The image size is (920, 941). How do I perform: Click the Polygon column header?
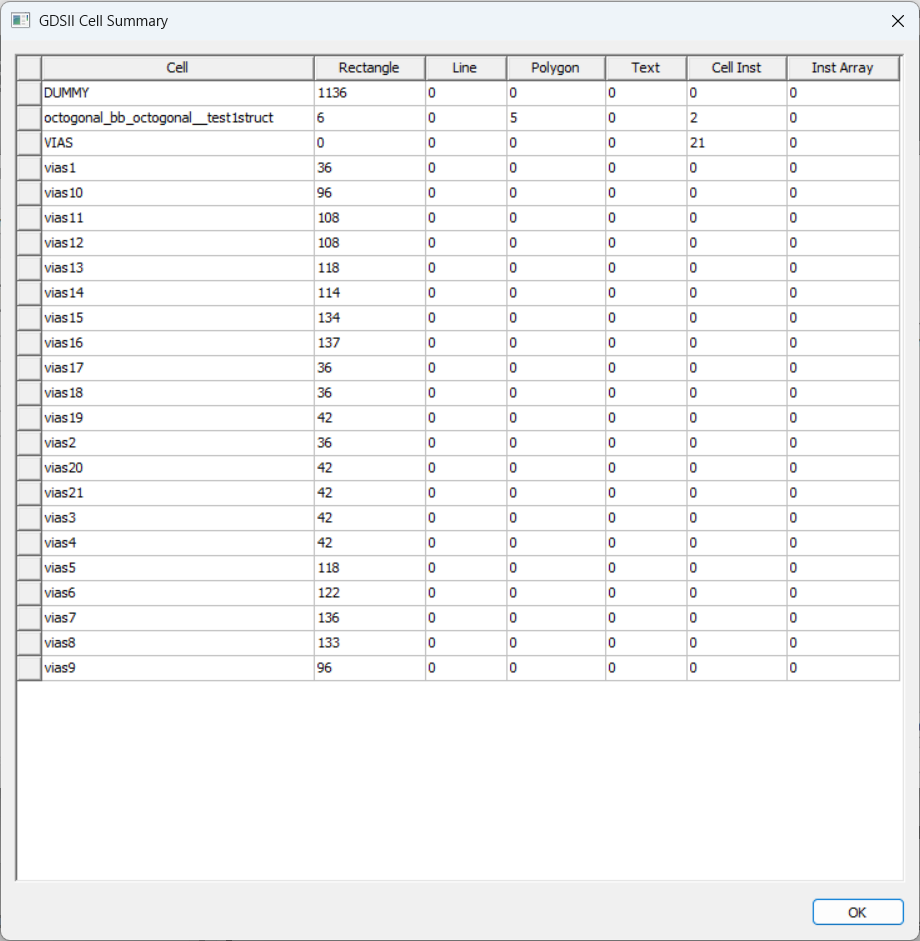click(556, 67)
